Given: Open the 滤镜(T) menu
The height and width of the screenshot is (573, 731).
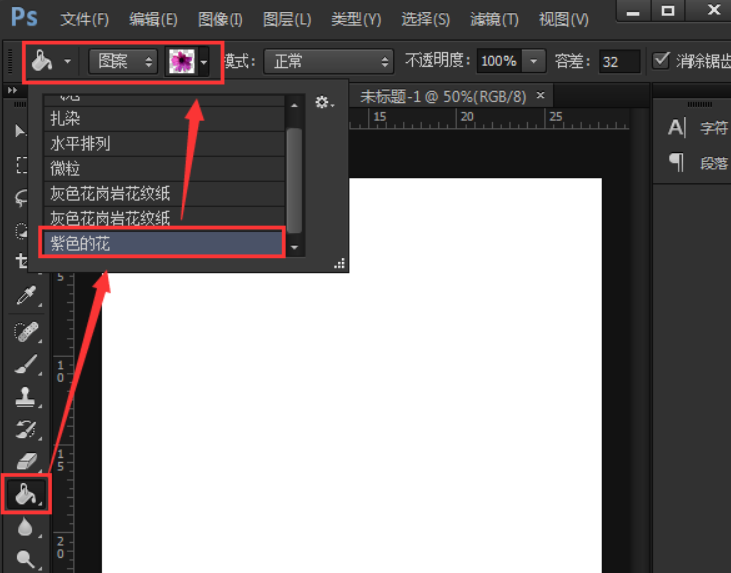Looking at the screenshot, I should [x=494, y=20].
